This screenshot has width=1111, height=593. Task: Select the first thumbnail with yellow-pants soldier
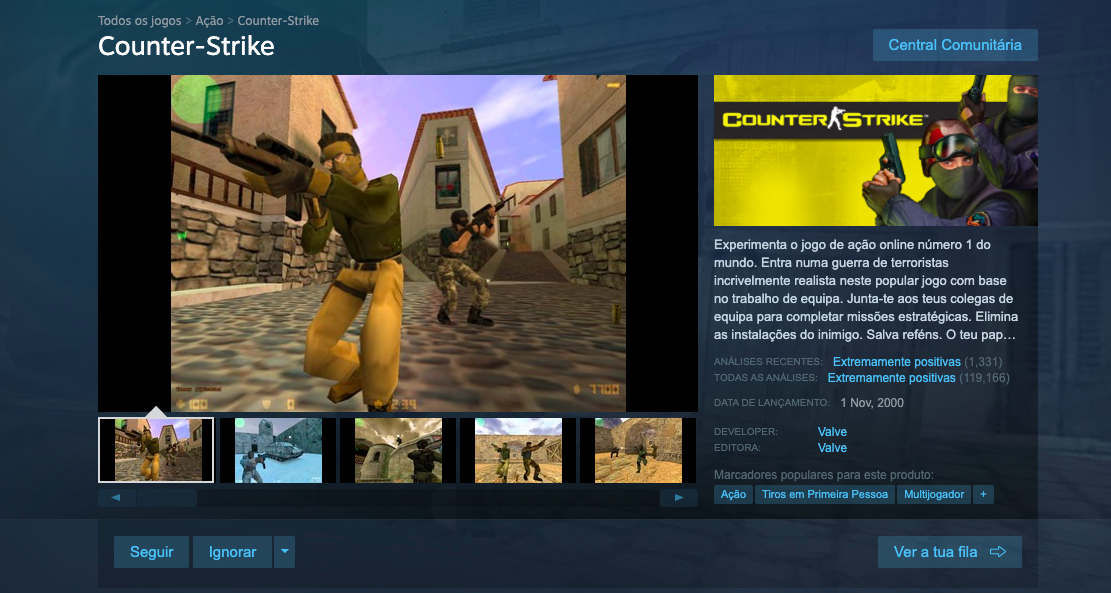point(156,450)
